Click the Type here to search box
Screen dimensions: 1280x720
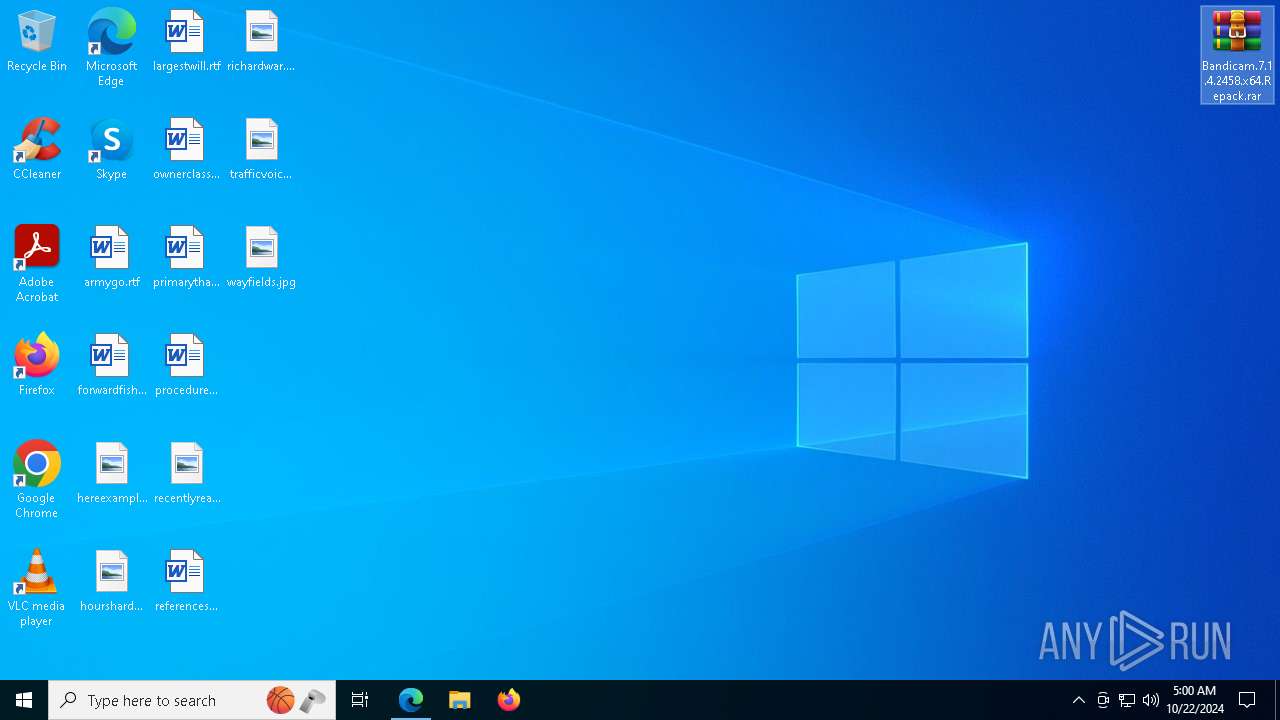[x=192, y=700]
